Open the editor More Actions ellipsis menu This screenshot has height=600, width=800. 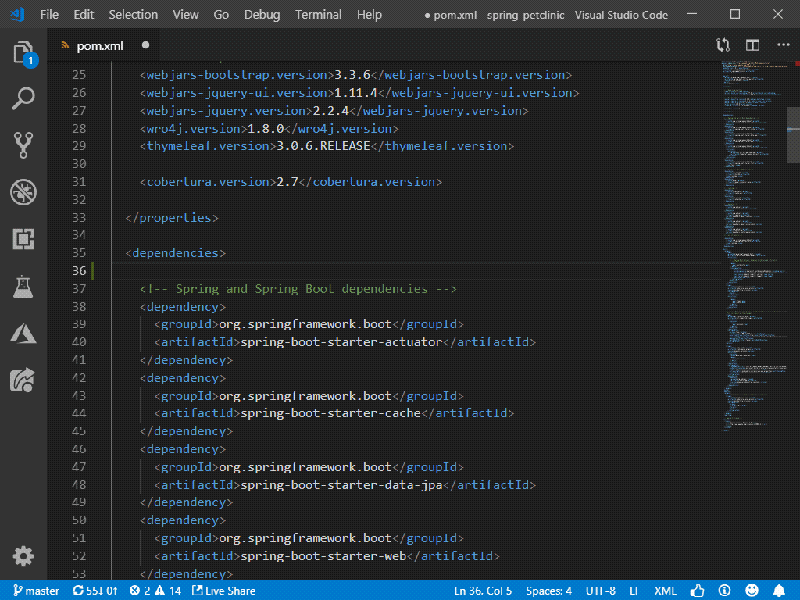point(783,45)
